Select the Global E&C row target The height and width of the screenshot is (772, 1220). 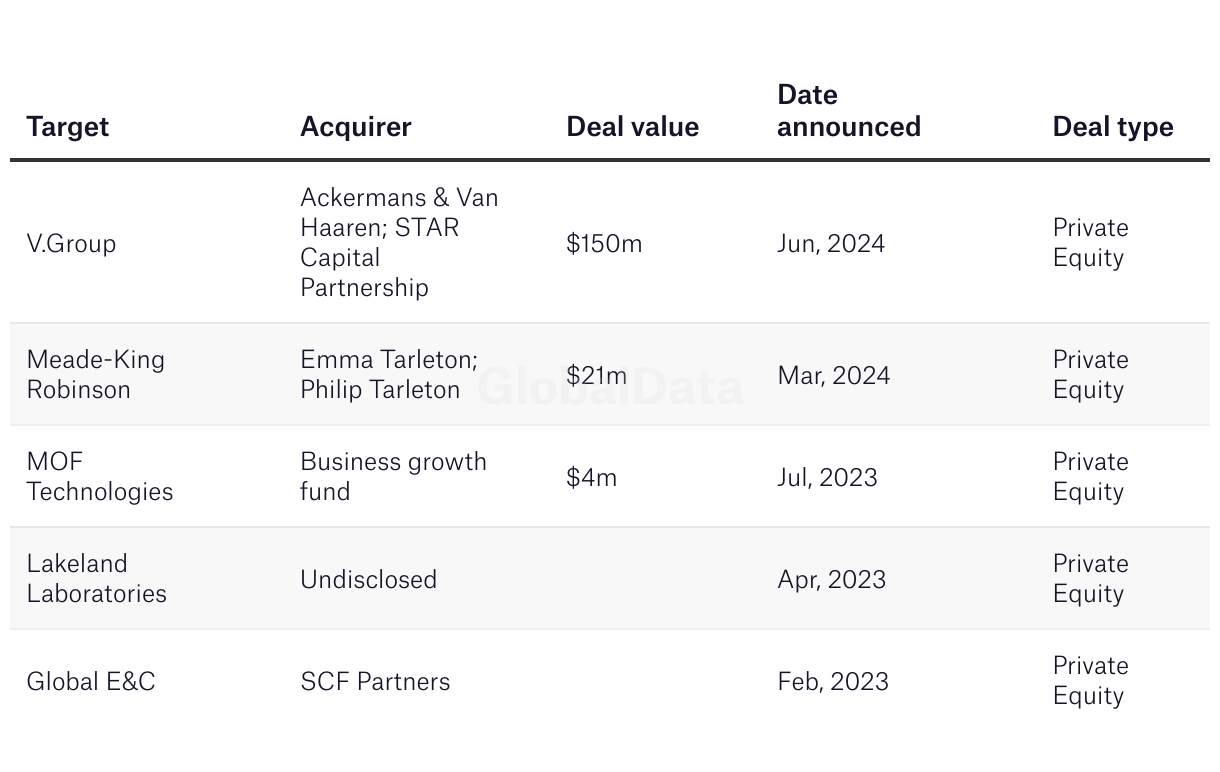(91, 681)
